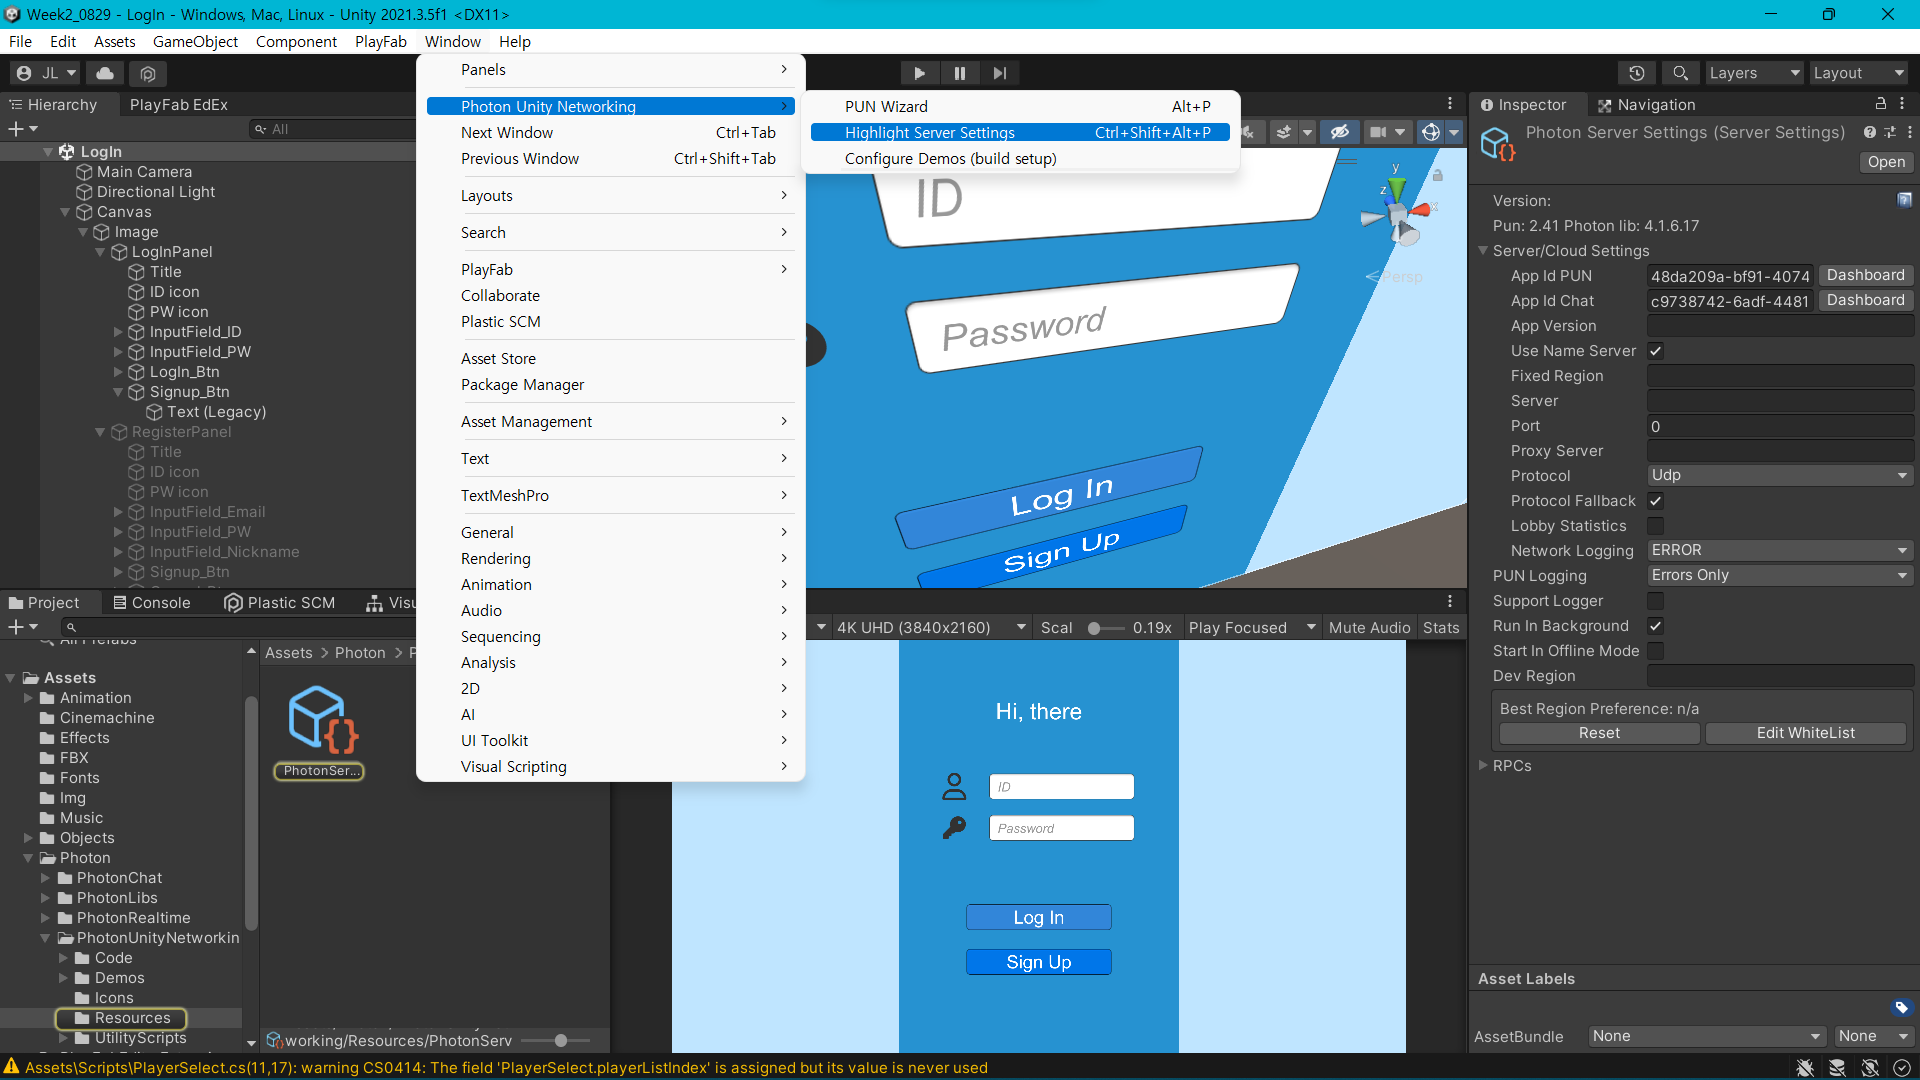Collapse the Signup_Btn hierarchy item

118,392
